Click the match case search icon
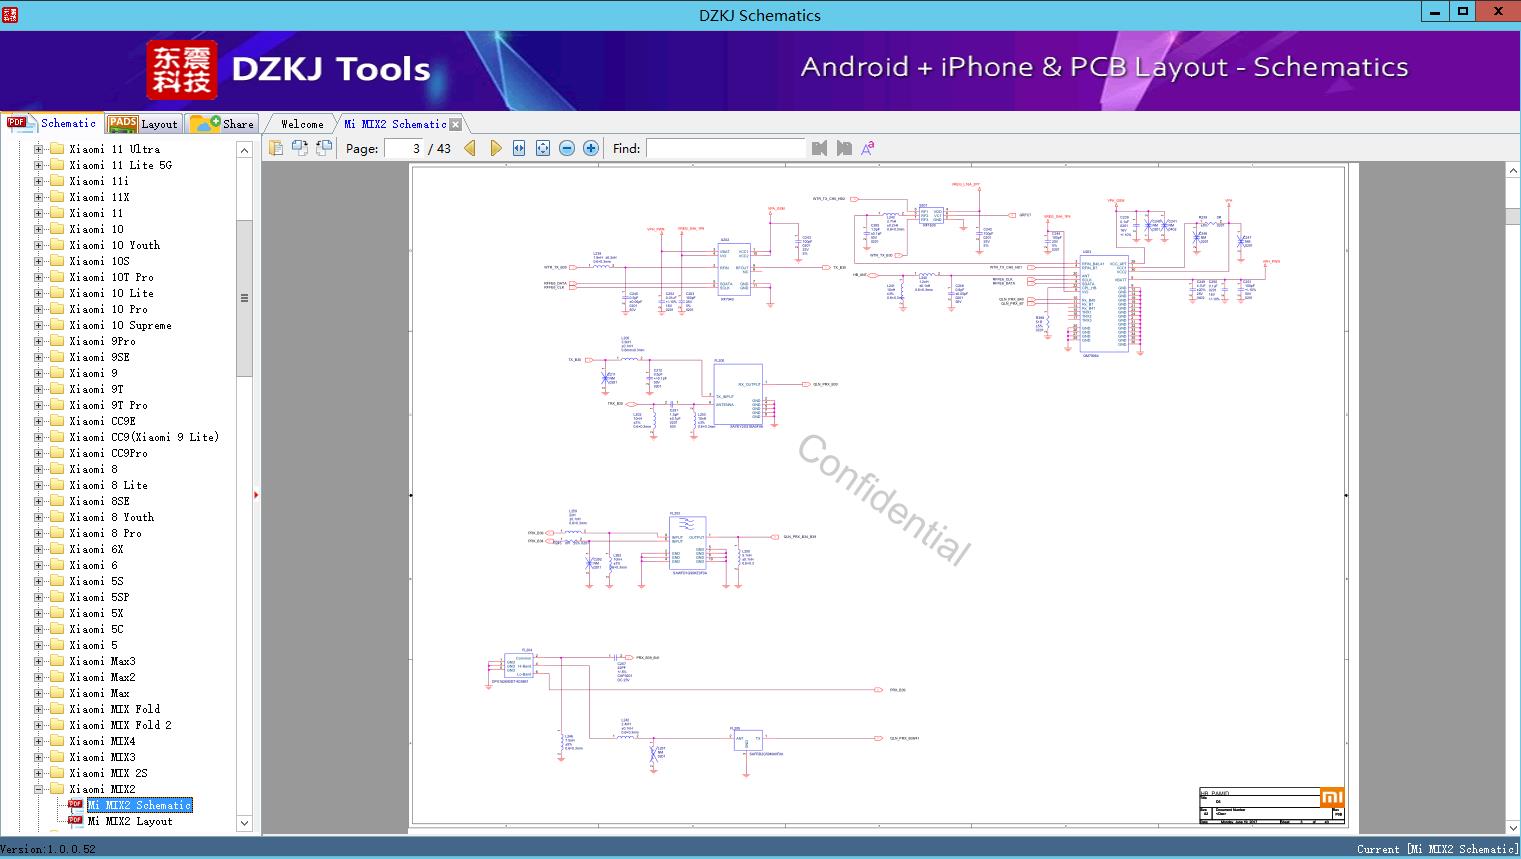 click(x=868, y=148)
